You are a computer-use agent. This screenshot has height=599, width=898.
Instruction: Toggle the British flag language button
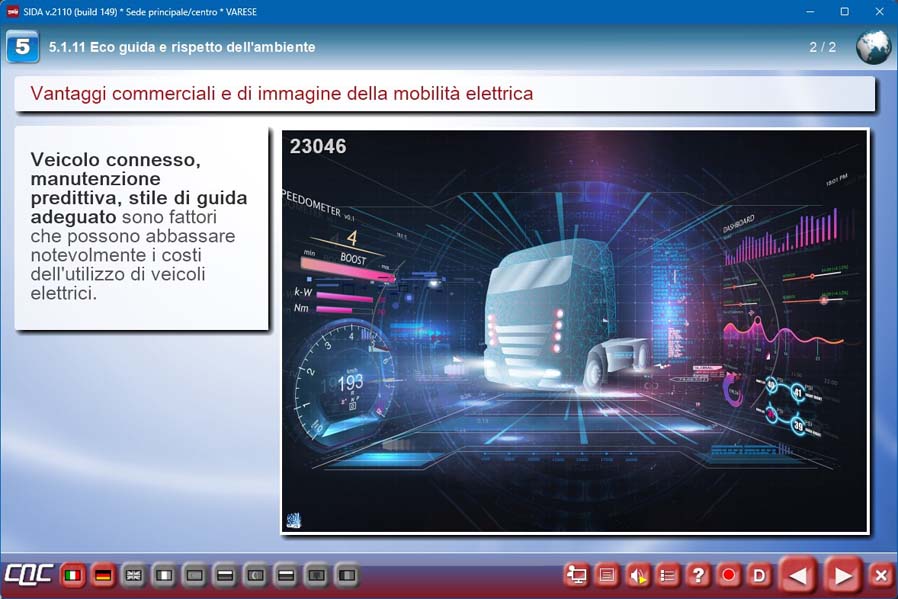coord(133,576)
